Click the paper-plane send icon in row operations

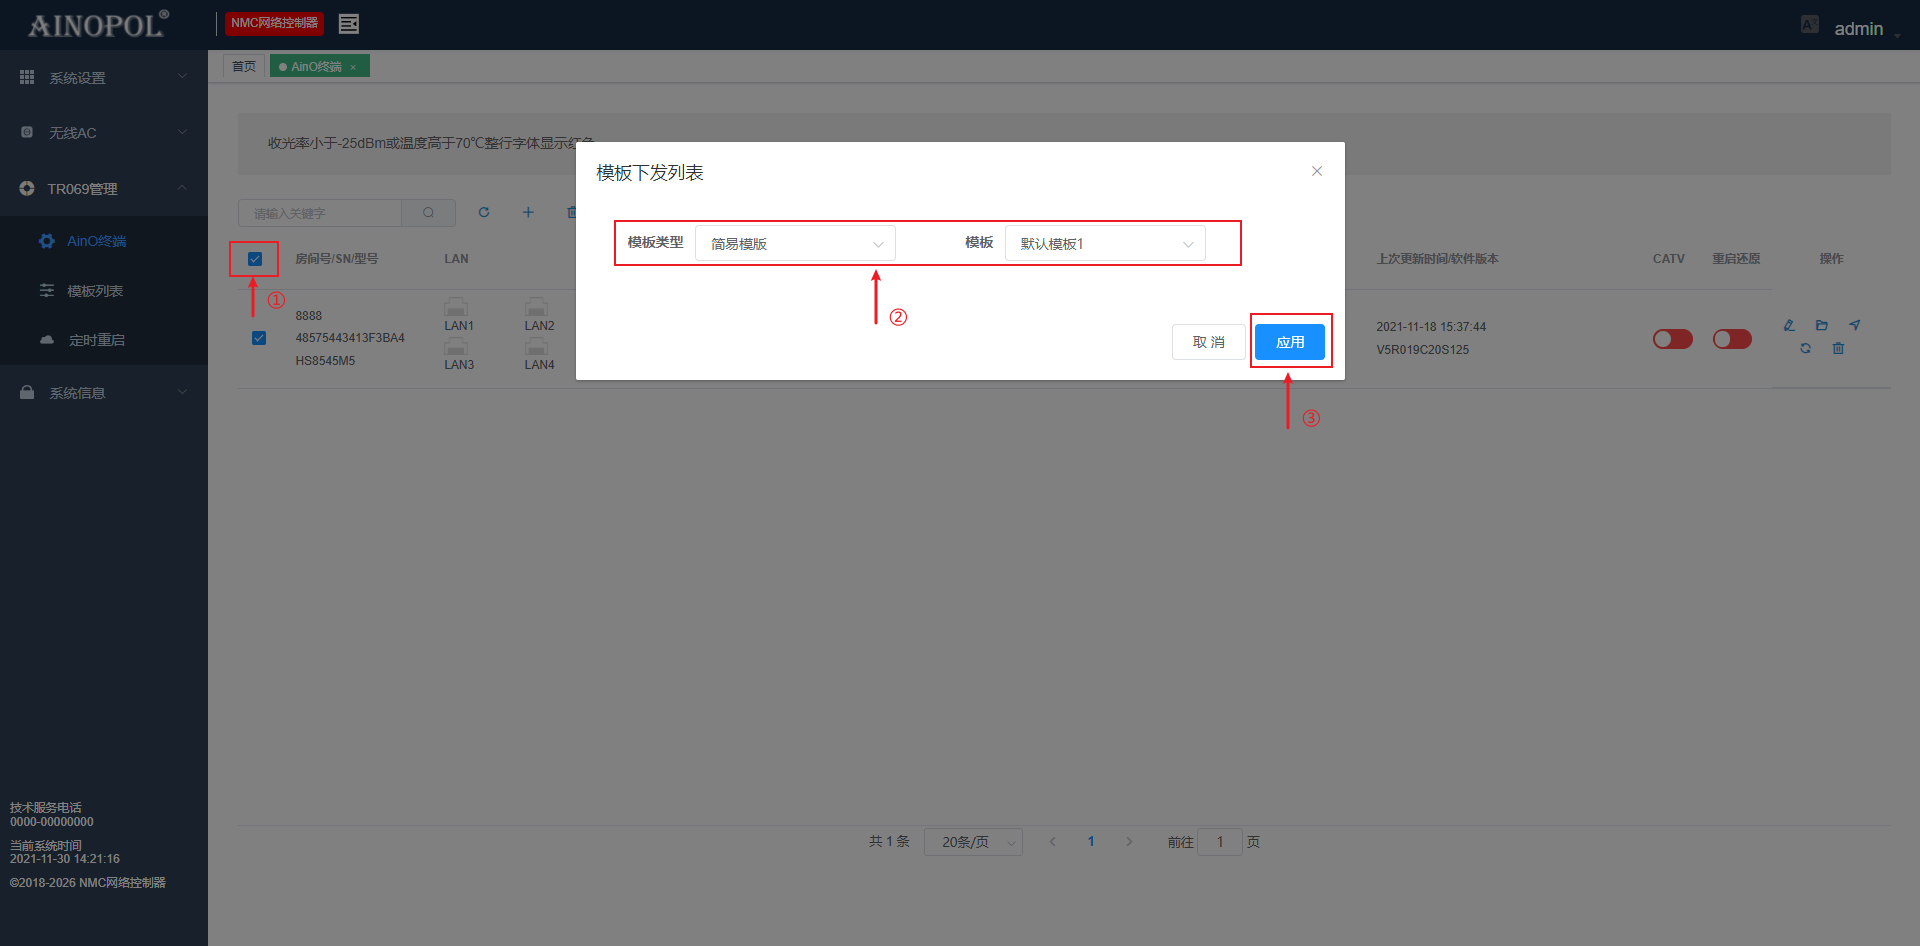[1855, 325]
